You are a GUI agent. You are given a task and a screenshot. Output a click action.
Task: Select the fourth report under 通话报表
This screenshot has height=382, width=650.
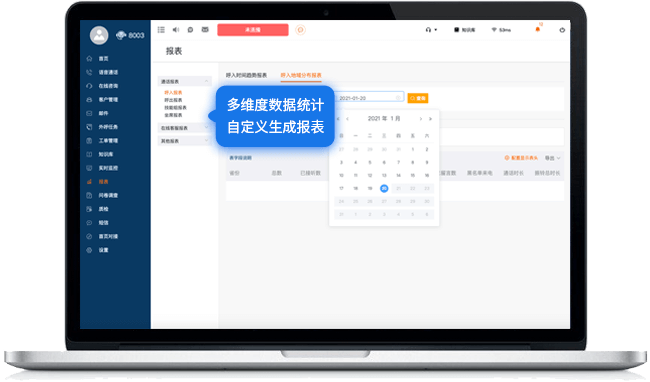173,115
